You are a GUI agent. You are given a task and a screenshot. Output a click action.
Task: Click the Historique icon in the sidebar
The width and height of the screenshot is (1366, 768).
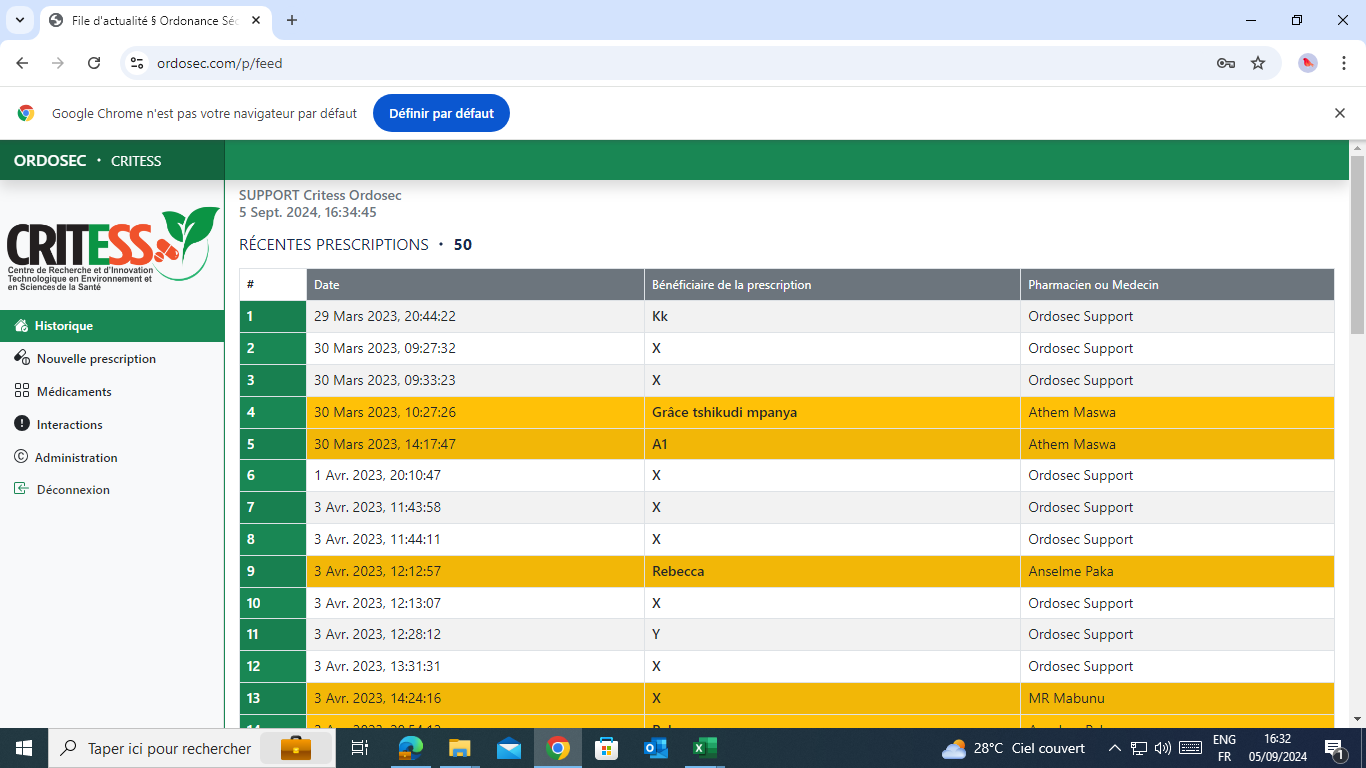[21, 326]
